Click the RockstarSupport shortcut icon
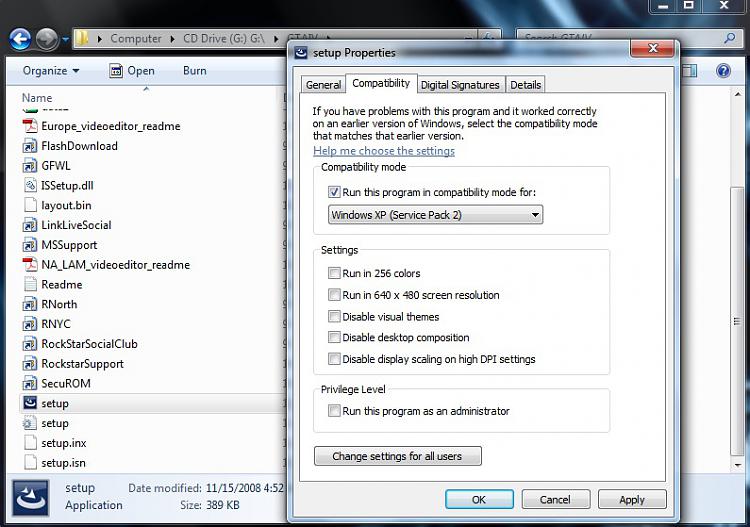This screenshot has width=750, height=527. pos(30,364)
